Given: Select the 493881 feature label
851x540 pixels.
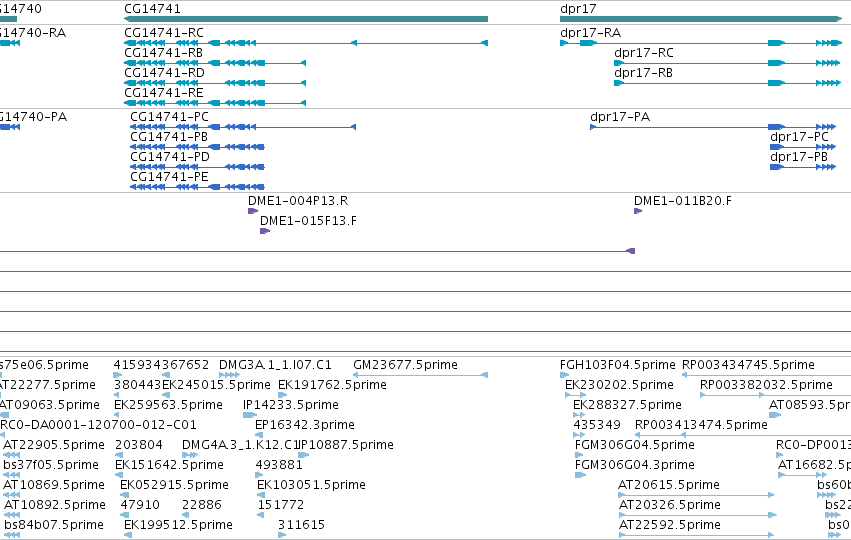Looking at the screenshot, I should (279, 465).
